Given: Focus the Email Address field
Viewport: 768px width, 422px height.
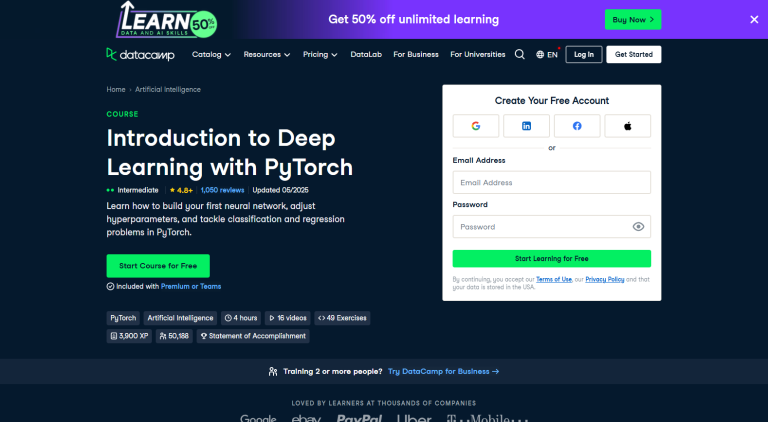Looking at the screenshot, I should click(x=552, y=183).
